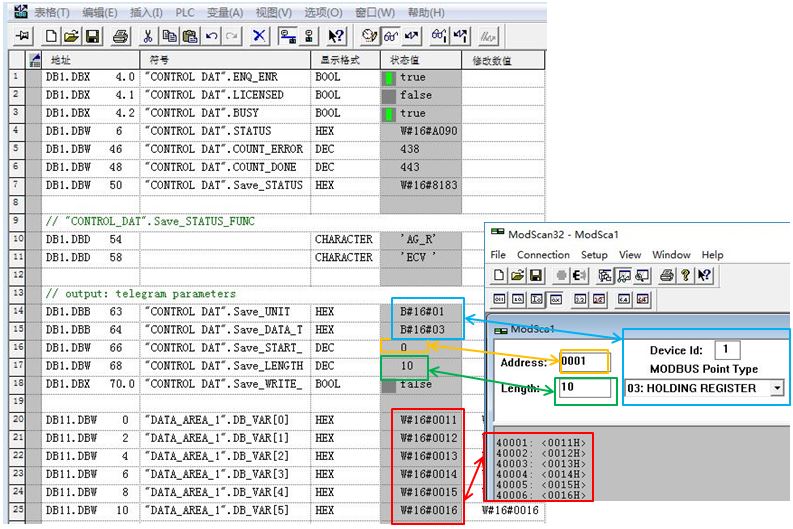Click ModScan32 new document icon
Image resolution: width=793 pixels, height=529 pixels.
pos(499,275)
